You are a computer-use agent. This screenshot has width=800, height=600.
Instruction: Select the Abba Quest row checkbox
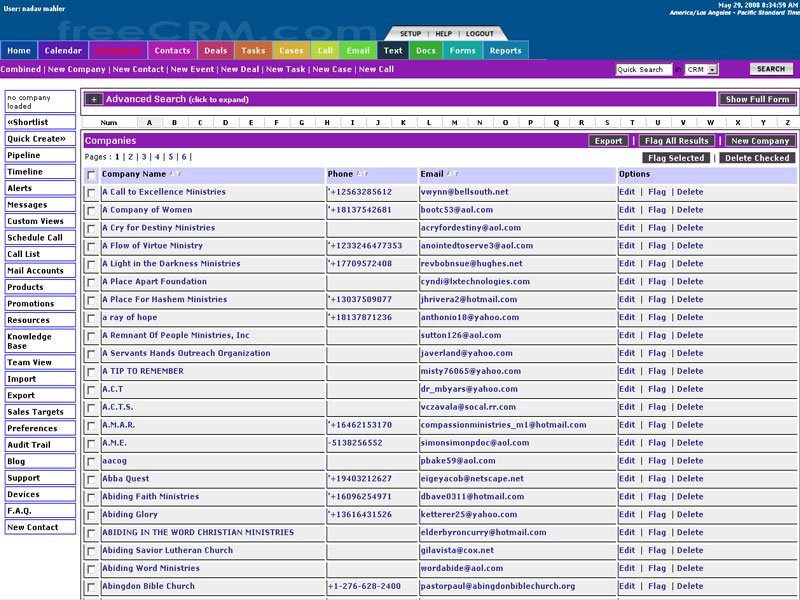click(91, 480)
